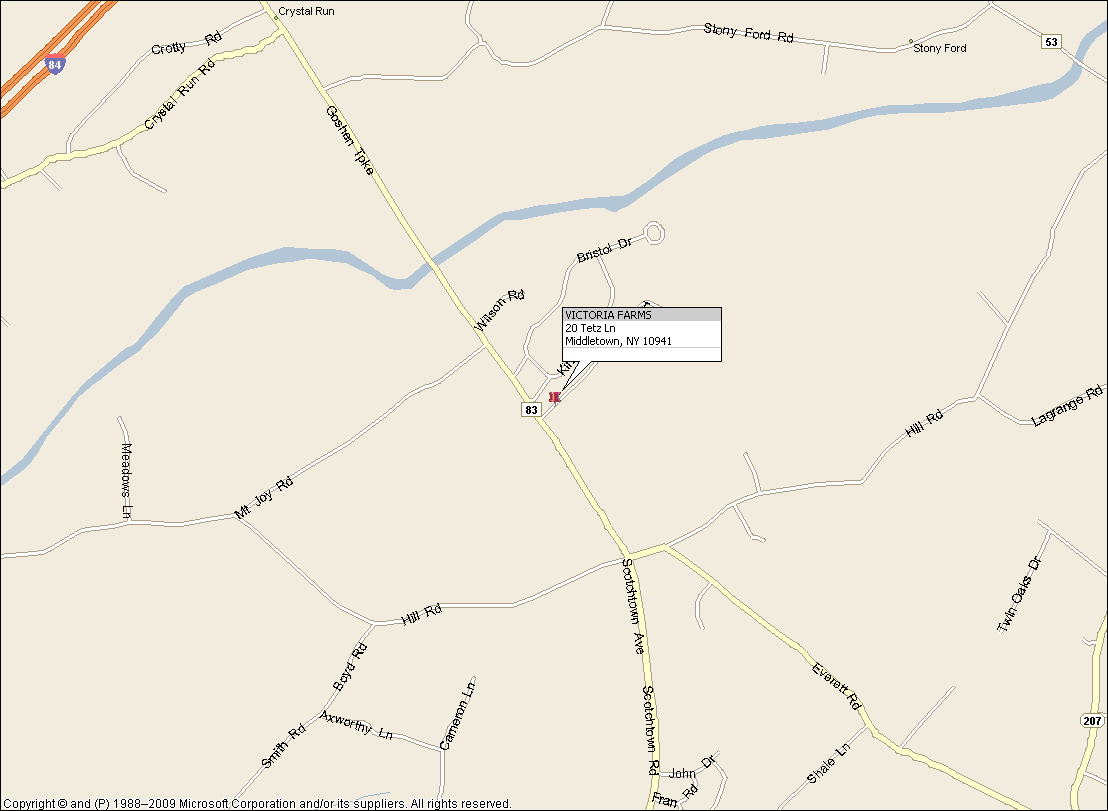The image size is (1108, 811).
Task: Click the VICTORIA FARMS callout title
Action: click(x=608, y=315)
